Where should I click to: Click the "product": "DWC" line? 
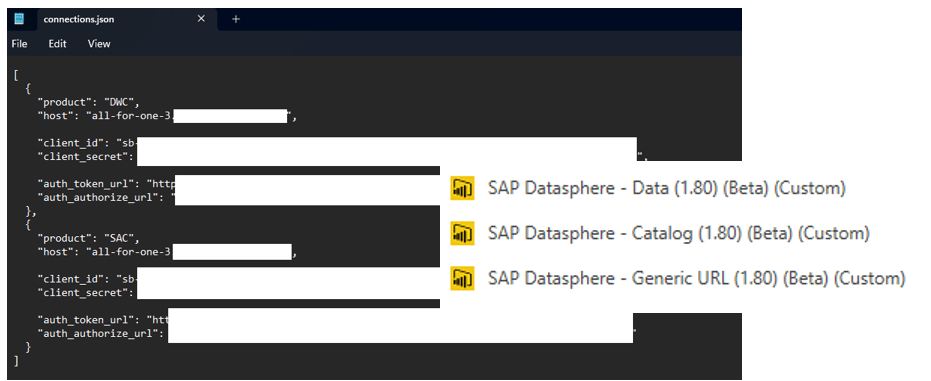point(88,101)
